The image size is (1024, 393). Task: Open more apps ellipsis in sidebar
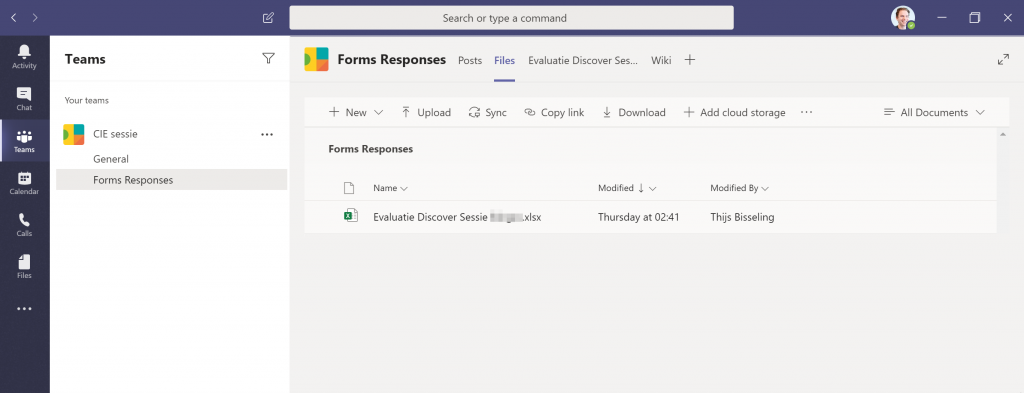point(24,309)
